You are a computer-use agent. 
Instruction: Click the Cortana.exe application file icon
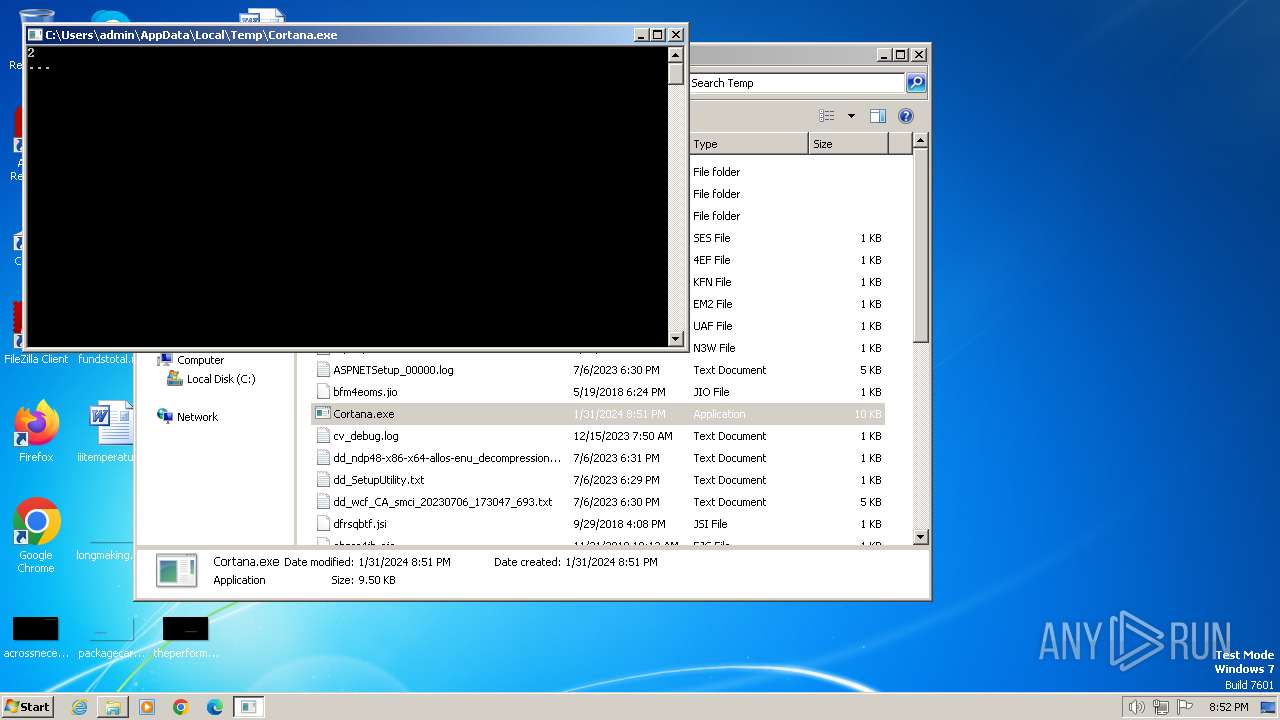(x=322, y=413)
